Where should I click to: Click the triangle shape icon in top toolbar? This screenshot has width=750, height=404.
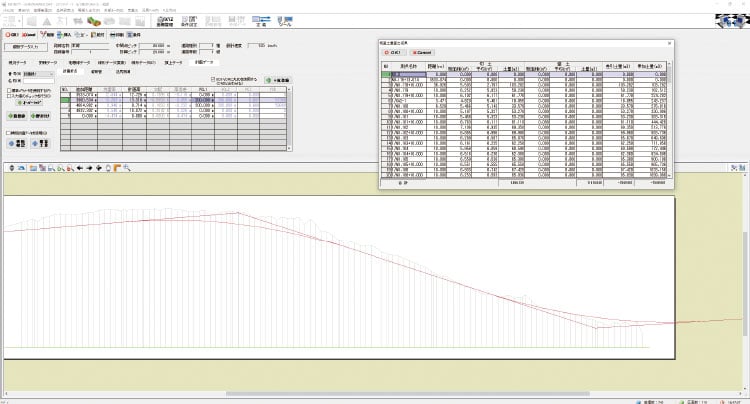[x=47, y=21]
